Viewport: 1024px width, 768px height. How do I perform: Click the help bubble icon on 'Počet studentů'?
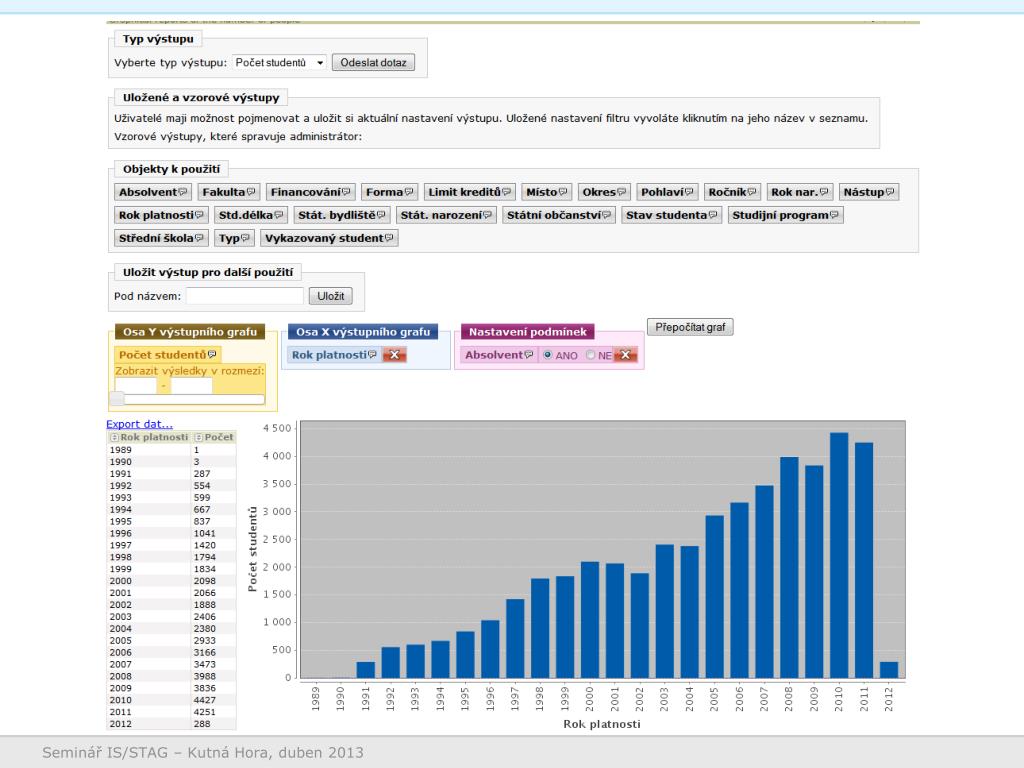pyautogui.click(x=212, y=354)
